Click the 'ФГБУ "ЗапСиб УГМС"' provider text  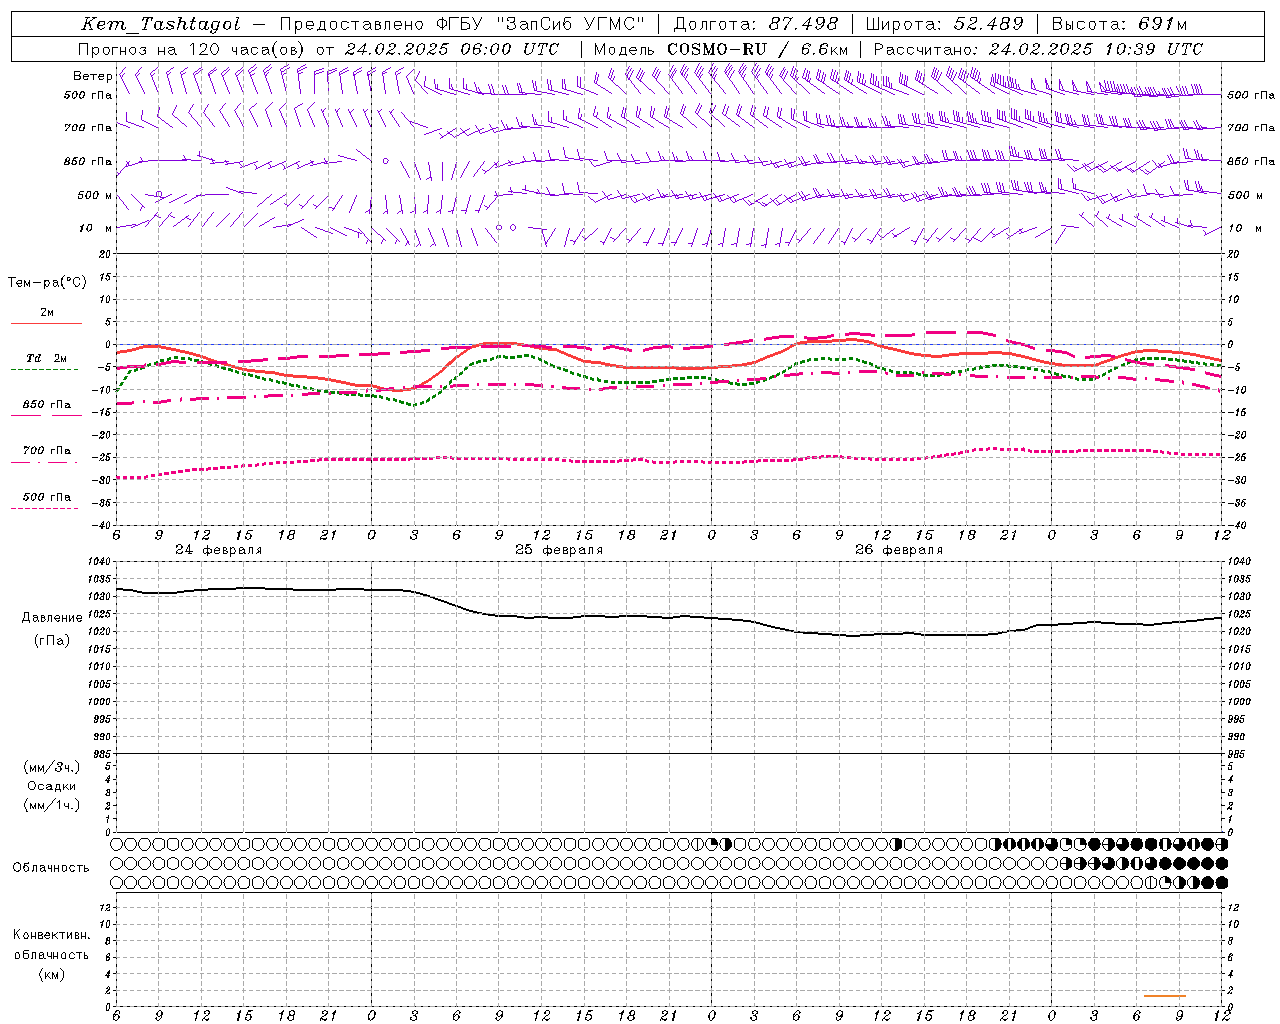click(541, 24)
